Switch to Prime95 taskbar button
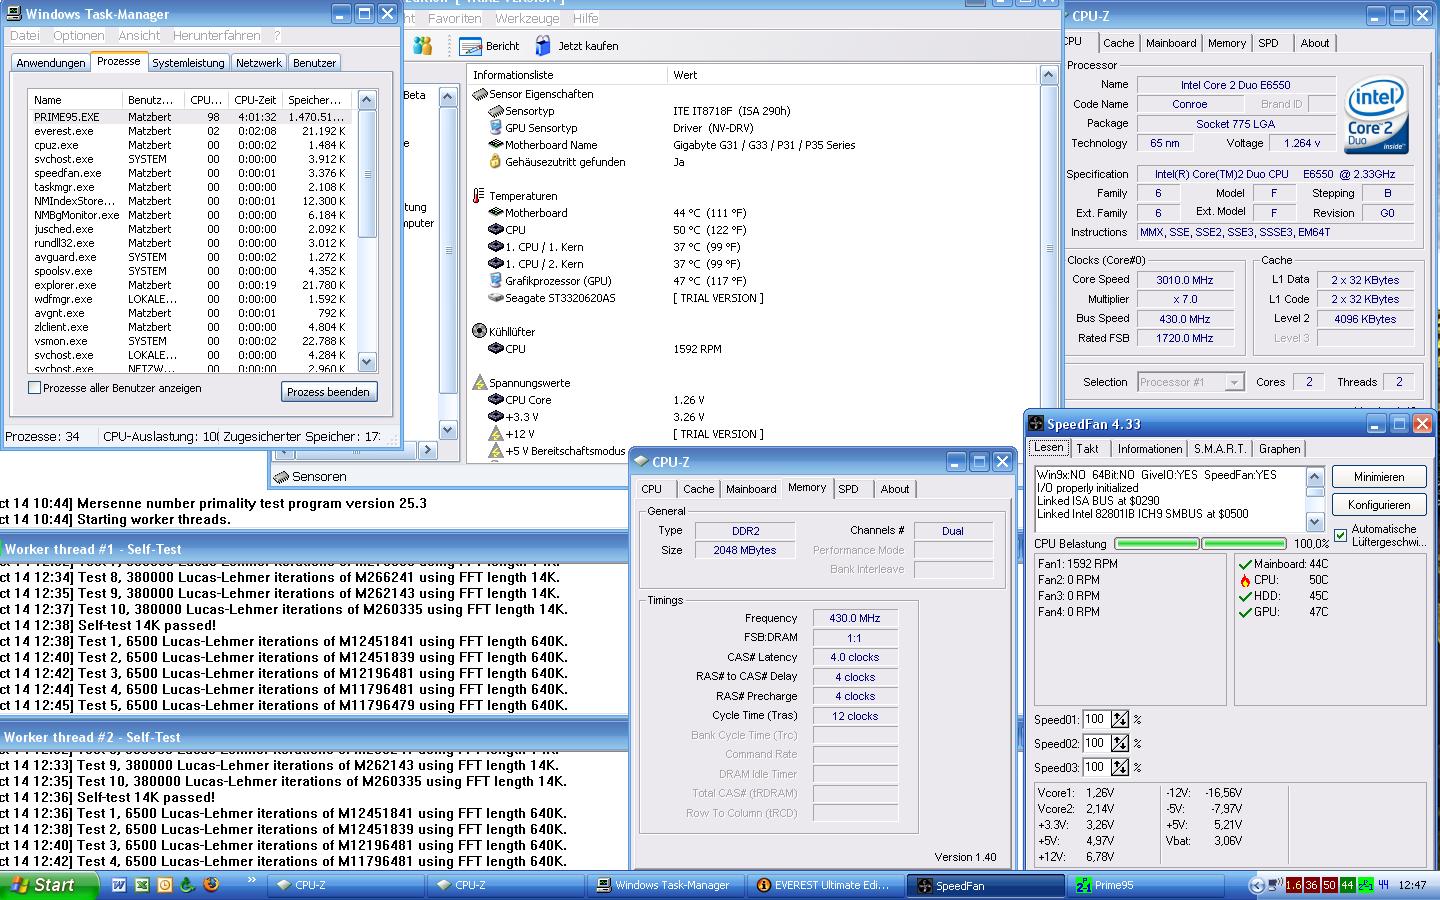1440x900 pixels. pos(1147,885)
